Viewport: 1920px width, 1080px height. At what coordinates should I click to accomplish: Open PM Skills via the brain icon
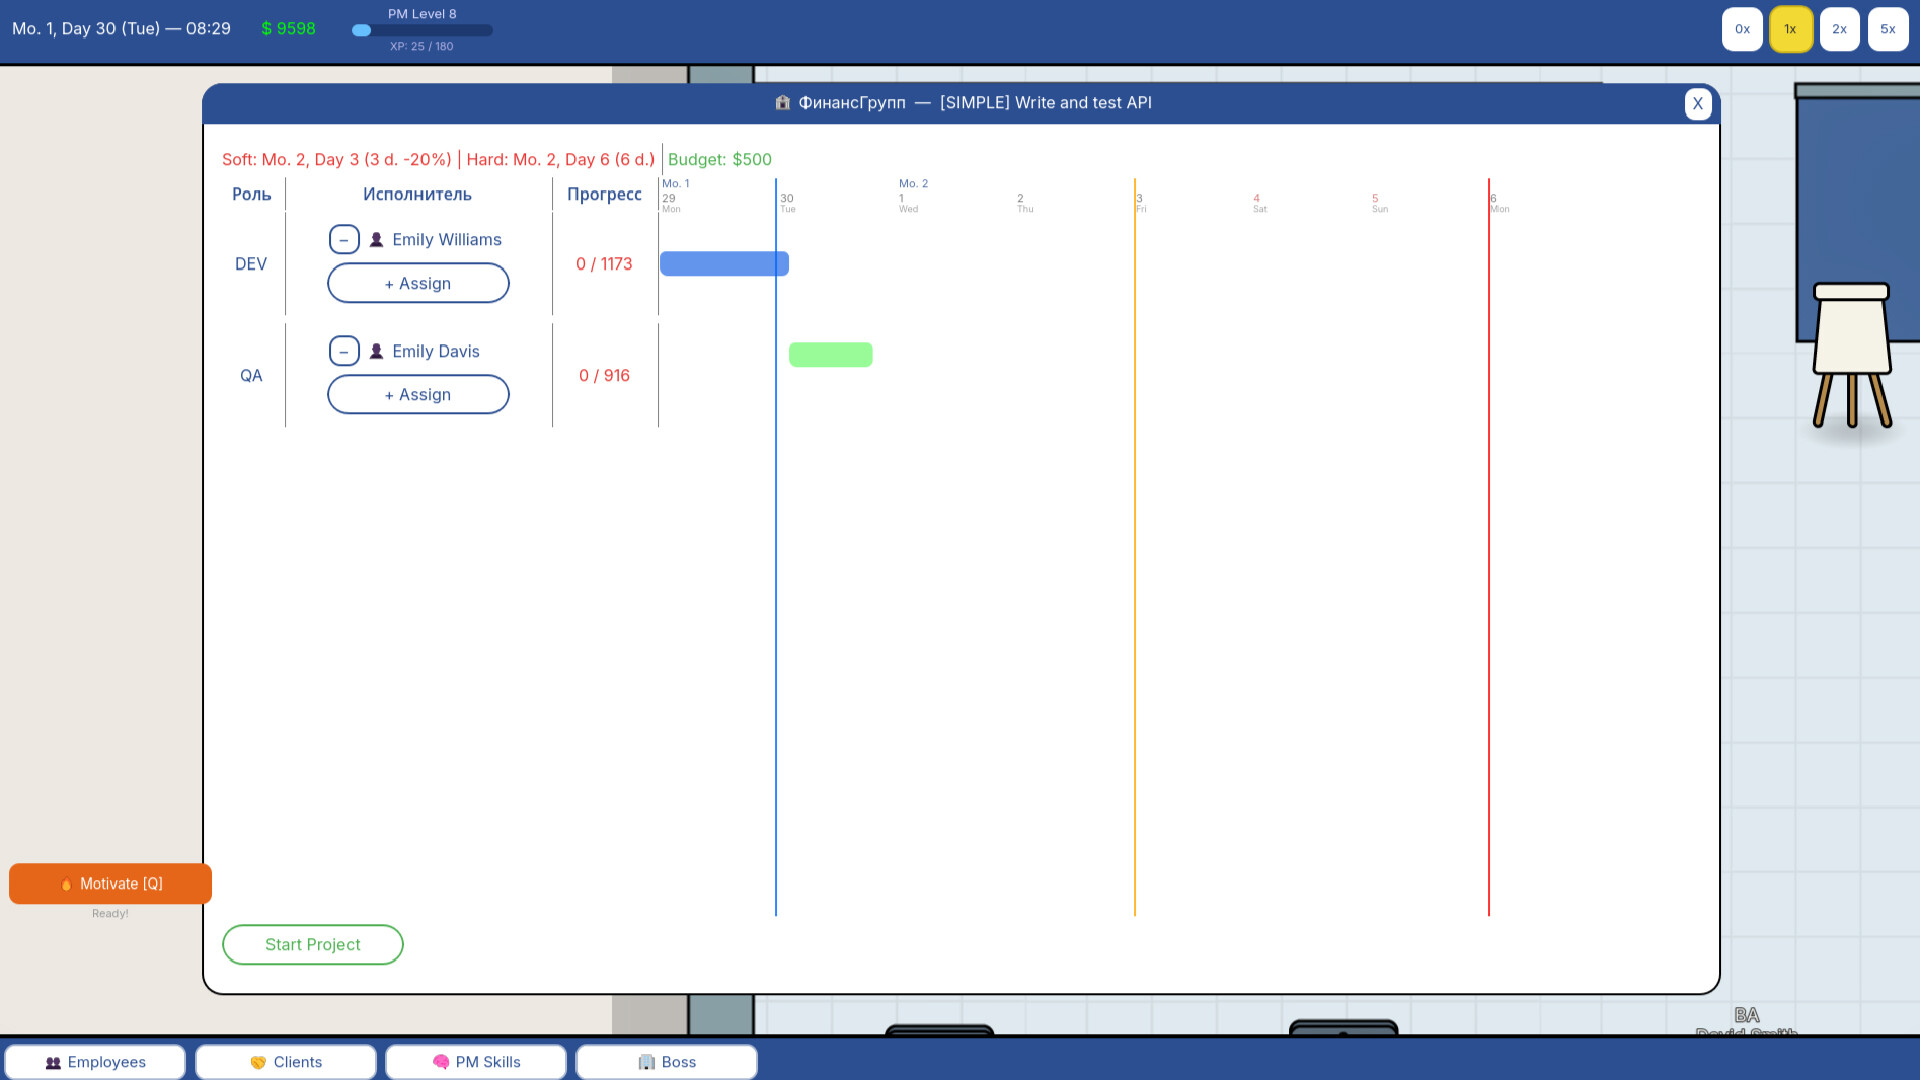[x=441, y=1062]
